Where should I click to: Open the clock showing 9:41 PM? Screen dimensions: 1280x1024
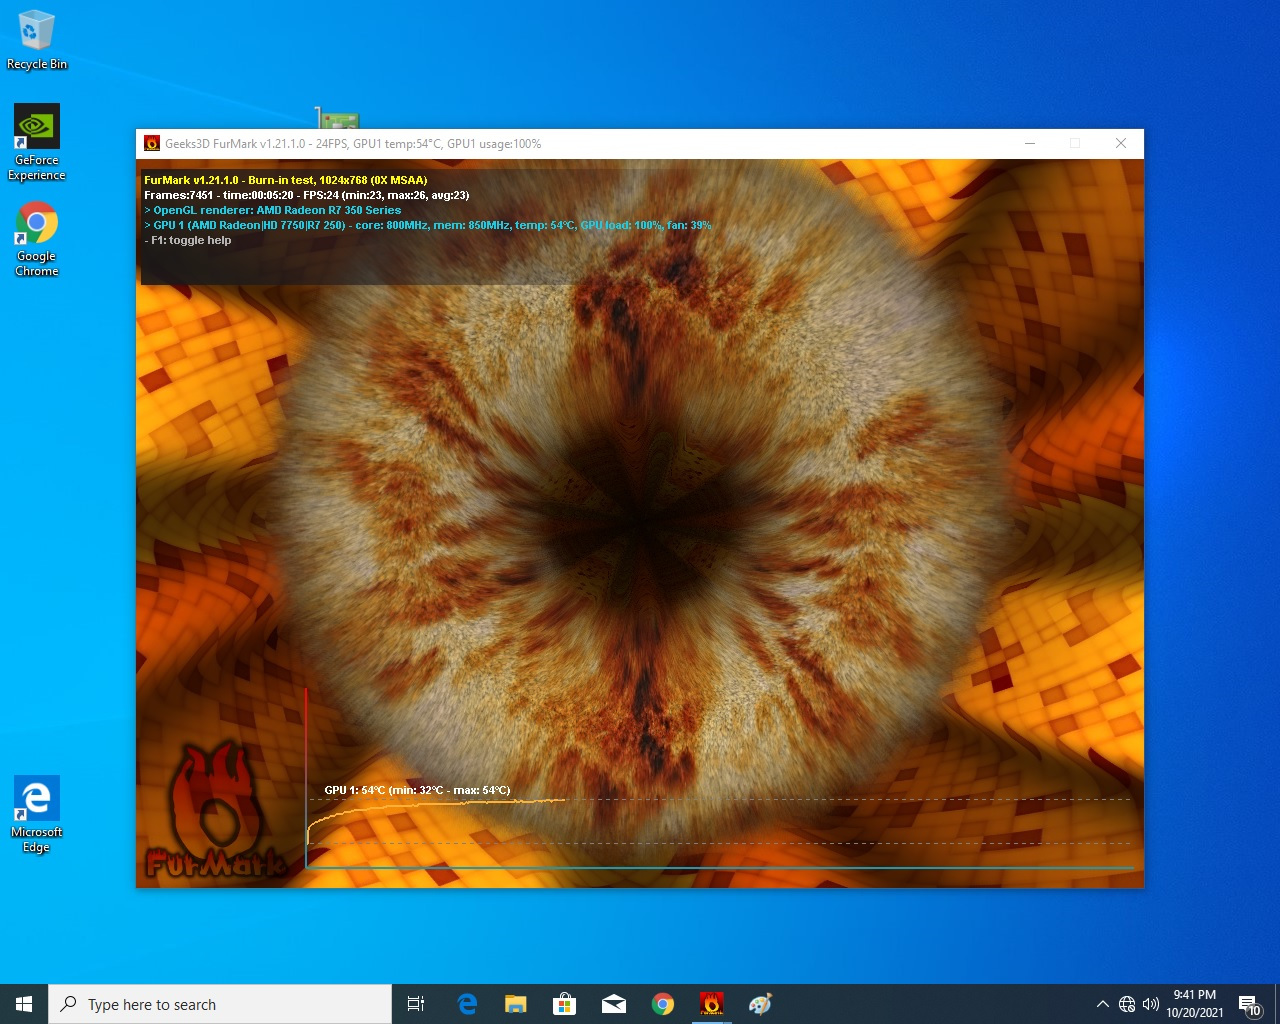[x=1194, y=1004]
